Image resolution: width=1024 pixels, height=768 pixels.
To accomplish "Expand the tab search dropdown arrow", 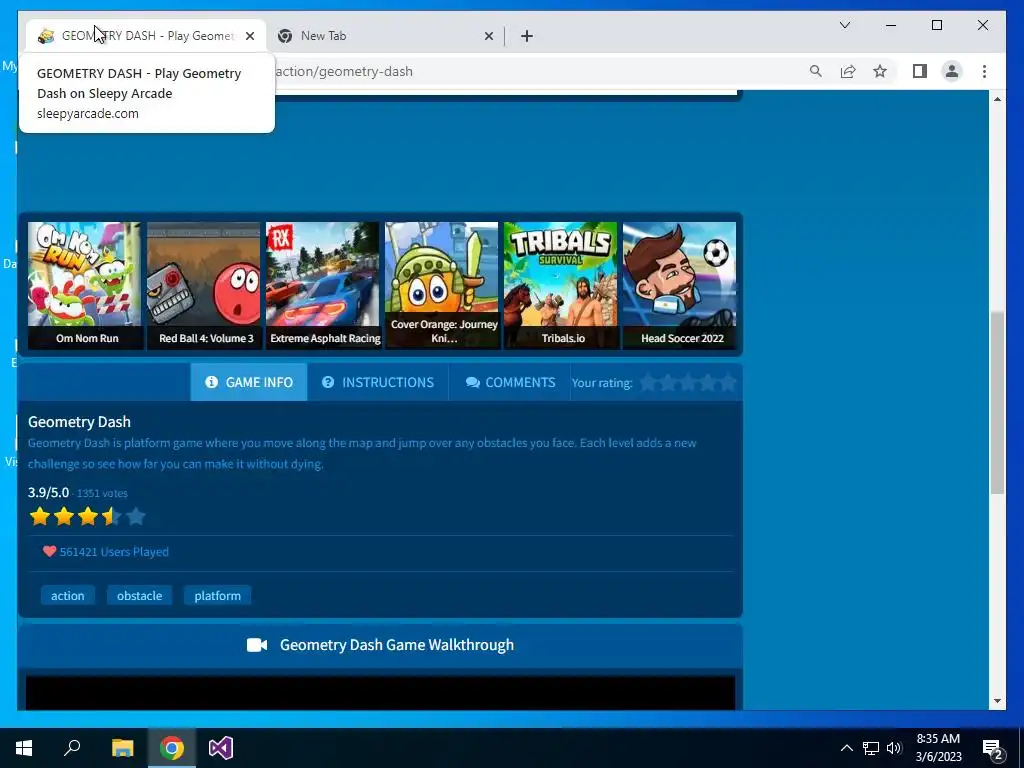I will pyautogui.click(x=844, y=25).
